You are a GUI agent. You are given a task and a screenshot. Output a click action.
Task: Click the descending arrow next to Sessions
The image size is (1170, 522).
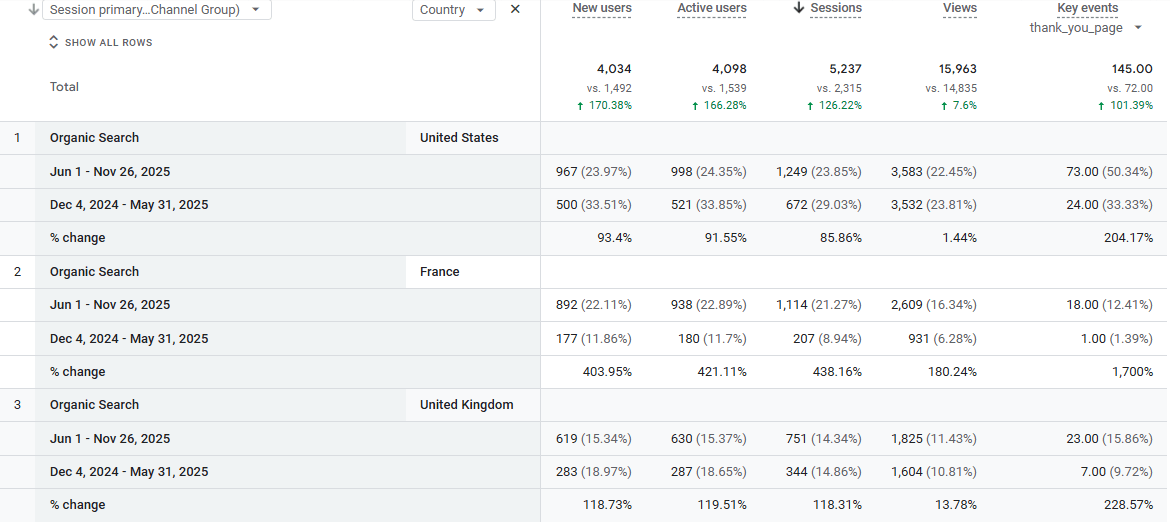(798, 8)
